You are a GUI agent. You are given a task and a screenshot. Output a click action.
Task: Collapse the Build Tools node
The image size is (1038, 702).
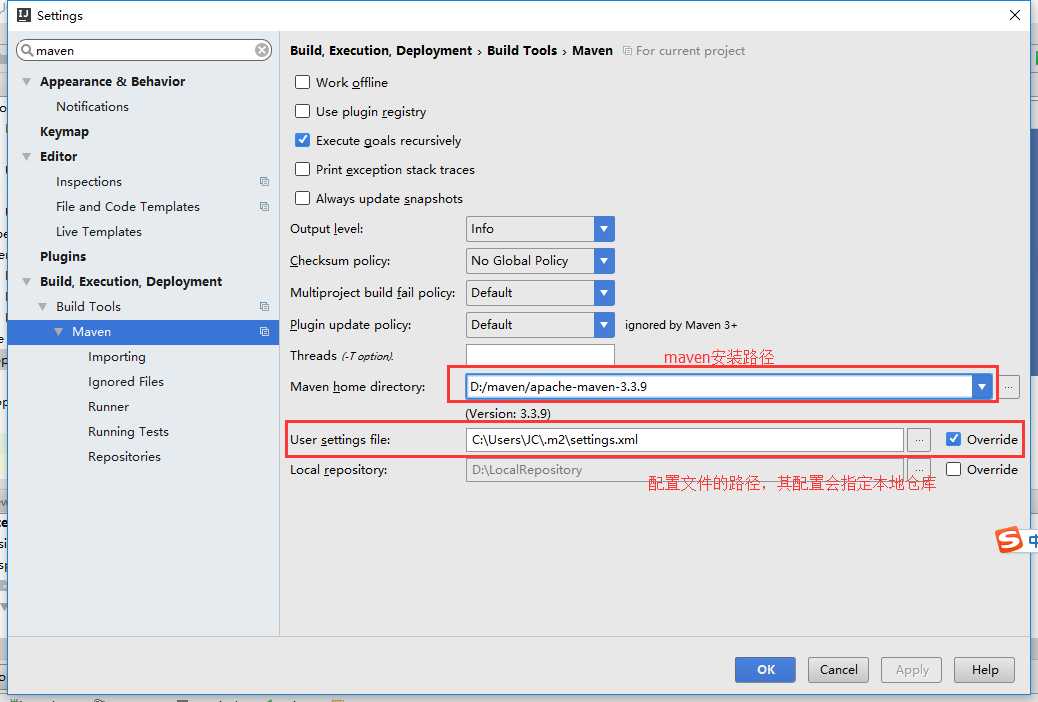pyautogui.click(x=42, y=307)
